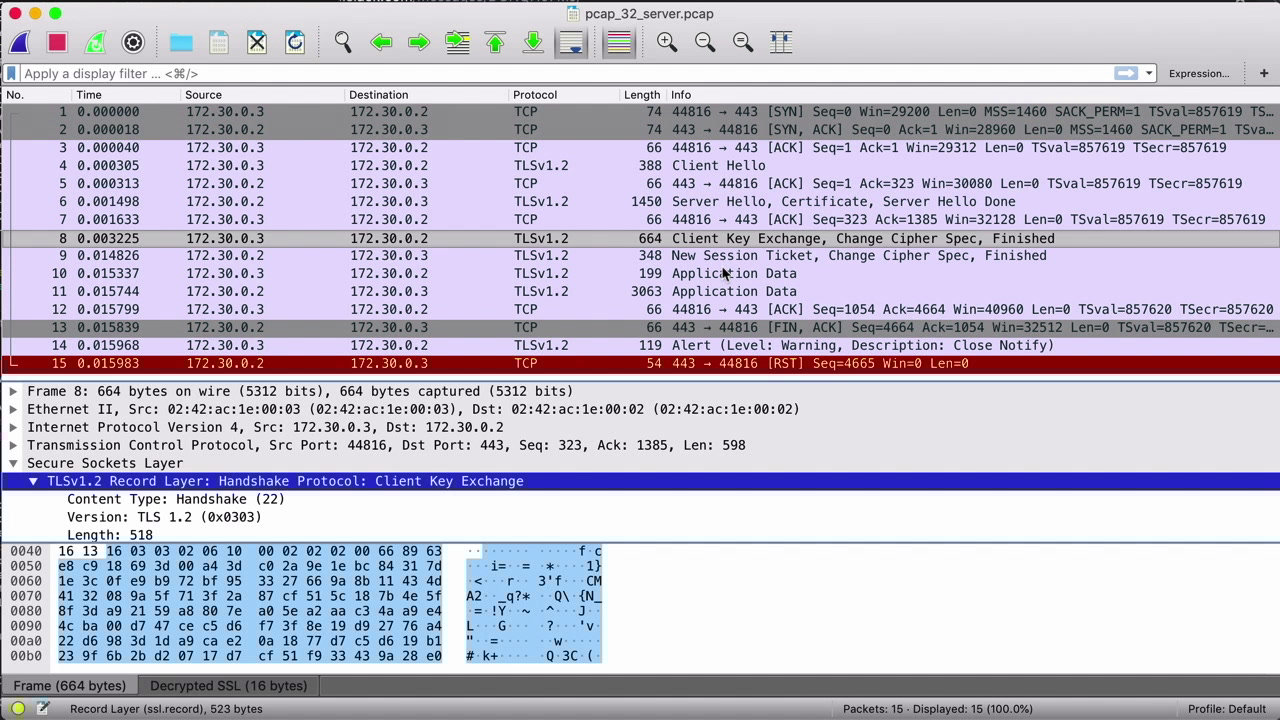This screenshot has height=720, width=1280.
Task: Go back in packet history
Action: coord(381,42)
